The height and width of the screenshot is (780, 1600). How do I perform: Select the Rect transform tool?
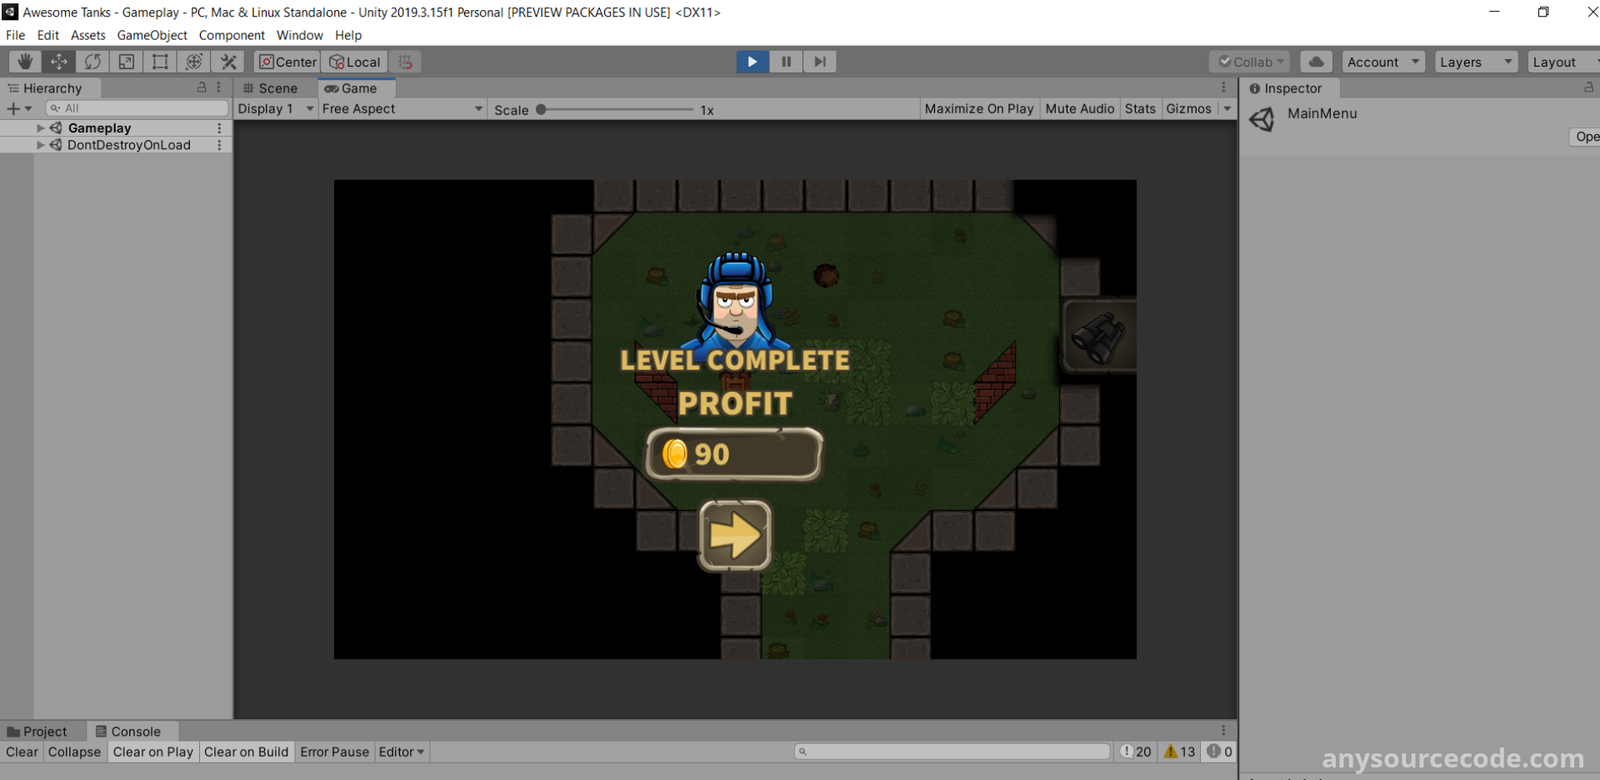coord(160,62)
